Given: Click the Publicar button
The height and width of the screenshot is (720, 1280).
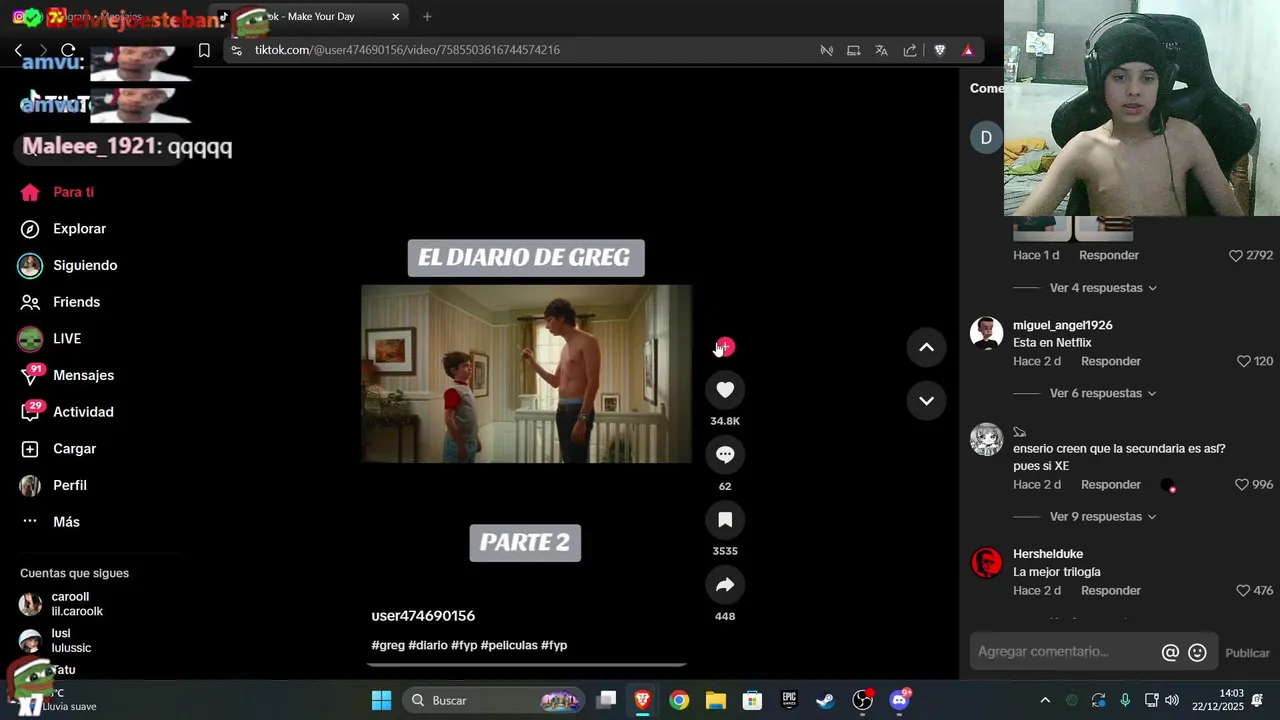Looking at the screenshot, I should 1247,653.
